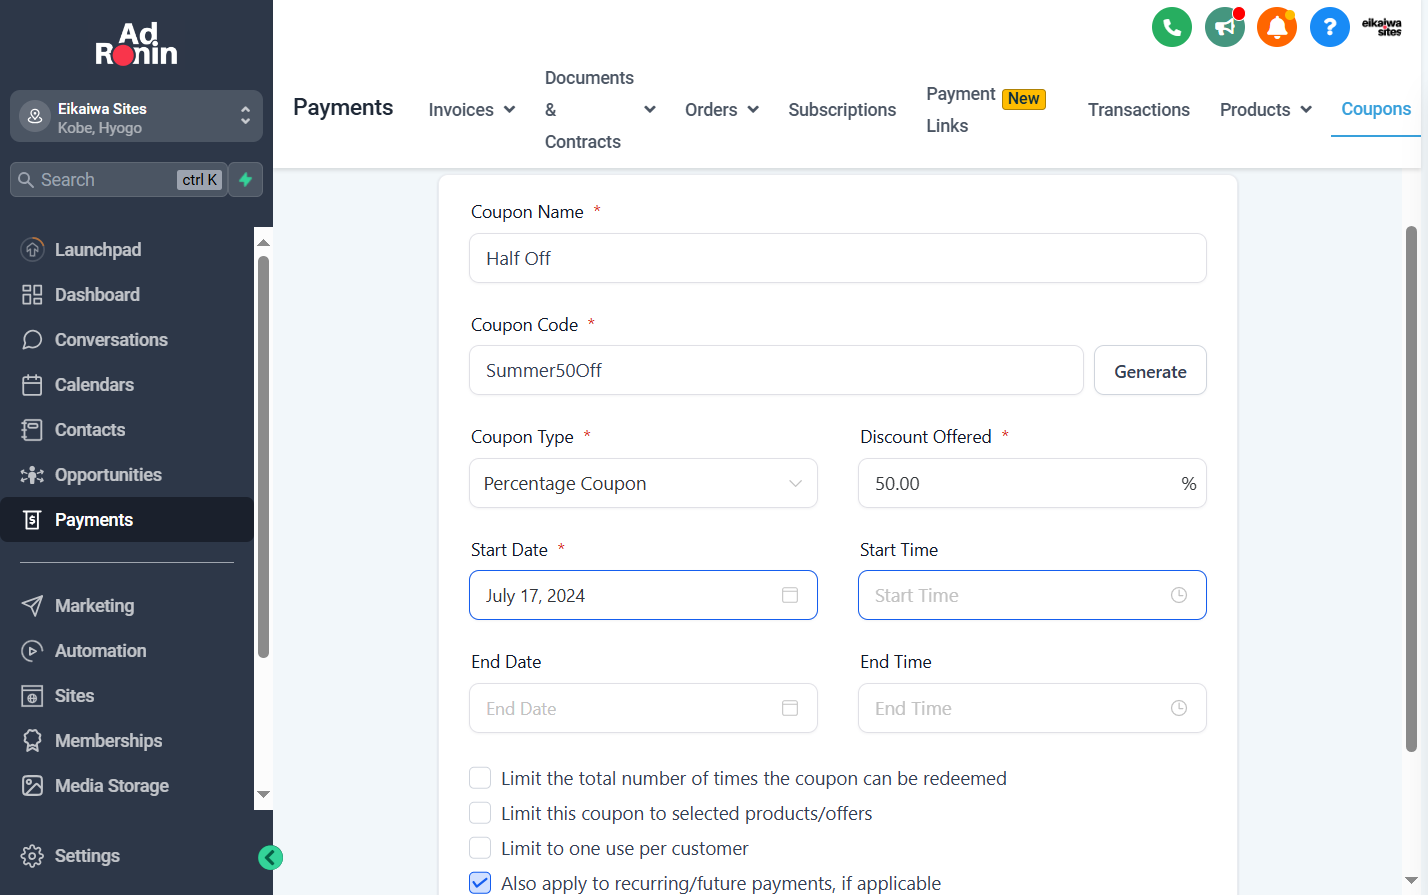Click the Coupon Name field
This screenshot has width=1428, height=895.
coord(838,258)
